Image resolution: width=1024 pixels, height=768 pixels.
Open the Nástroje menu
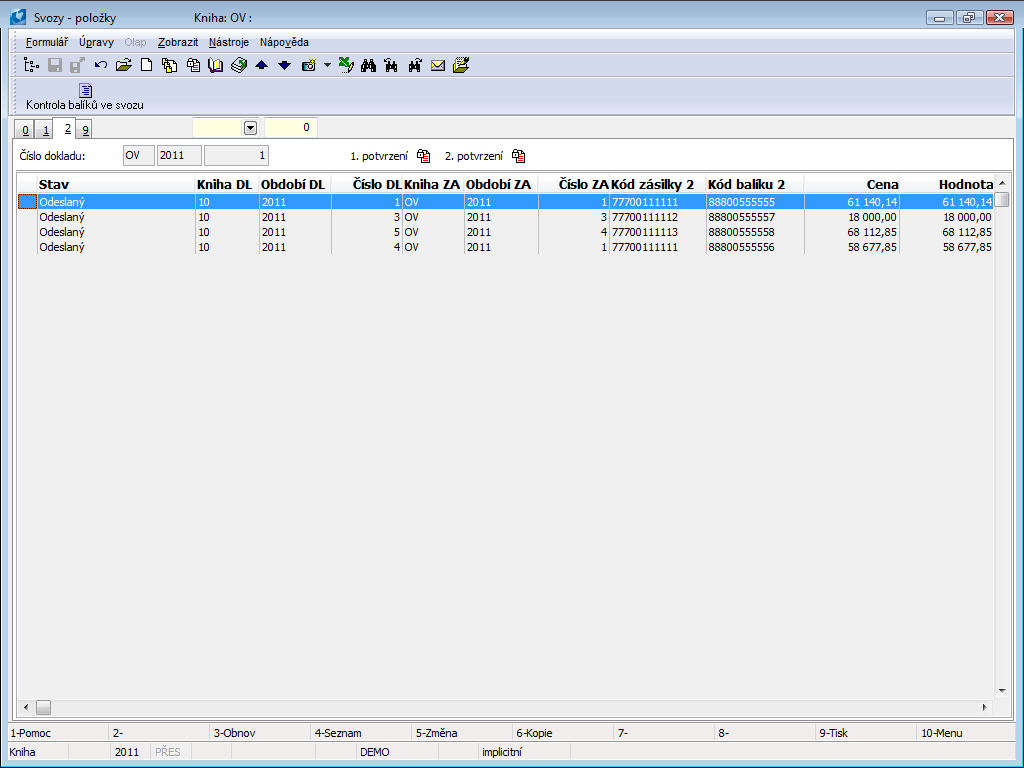pos(229,42)
